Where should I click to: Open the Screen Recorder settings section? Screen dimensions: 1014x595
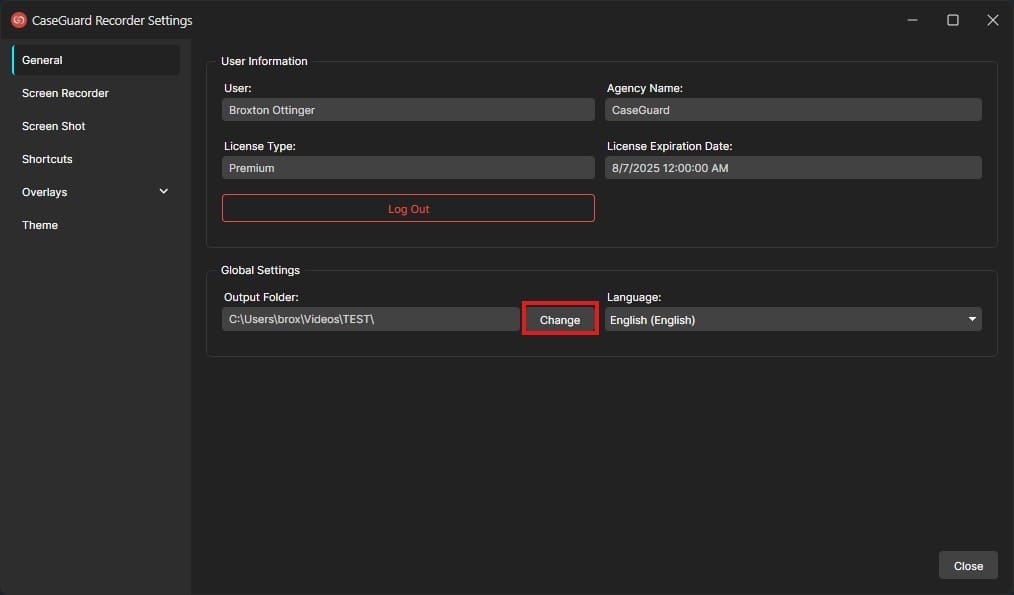65,92
